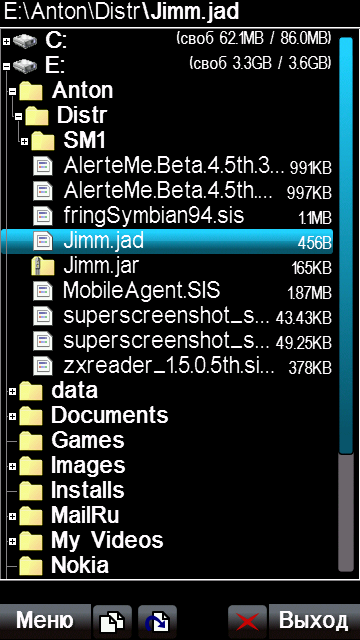Click the Выход exit button

click(314, 622)
